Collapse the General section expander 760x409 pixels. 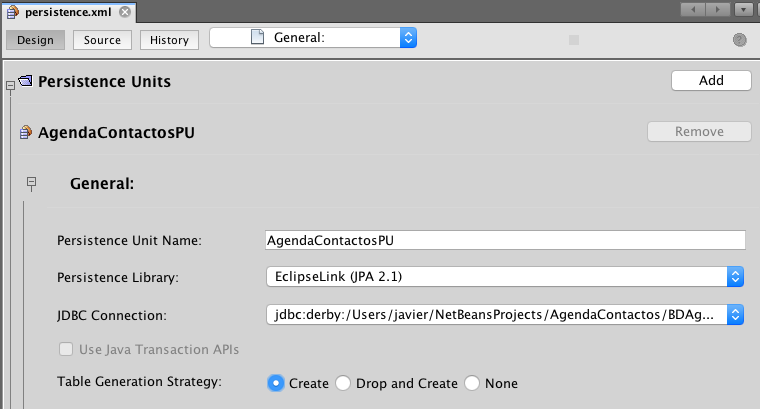pos(31,183)
